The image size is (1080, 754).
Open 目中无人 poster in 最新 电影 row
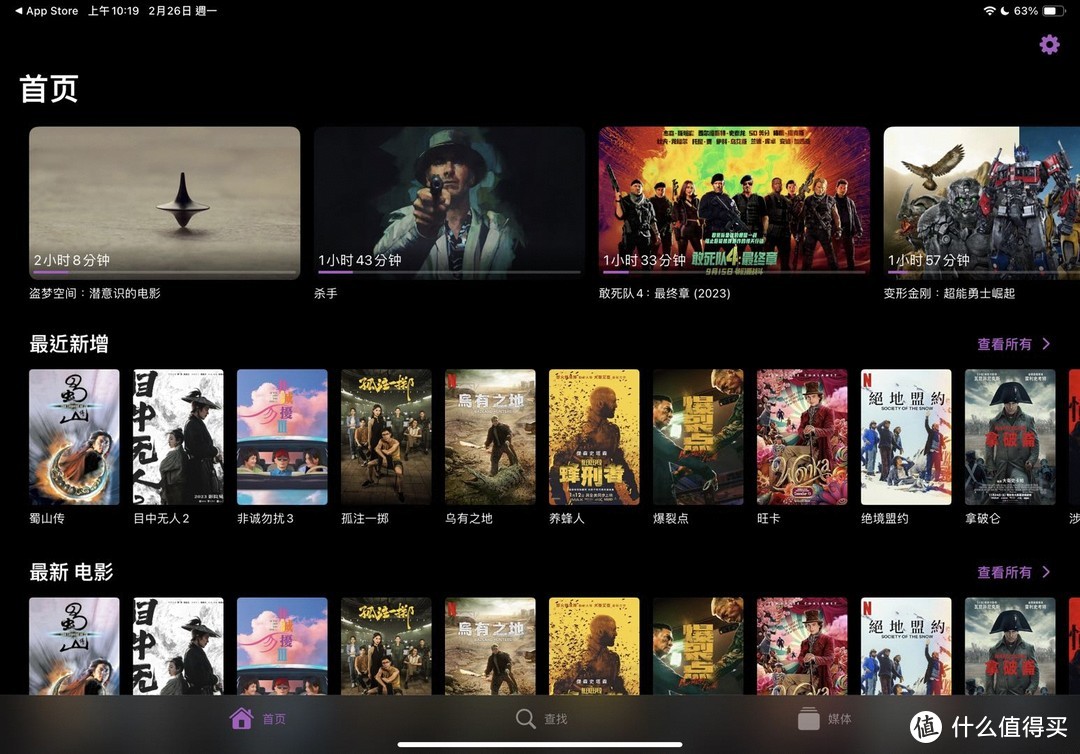click(x=178, y=646)
